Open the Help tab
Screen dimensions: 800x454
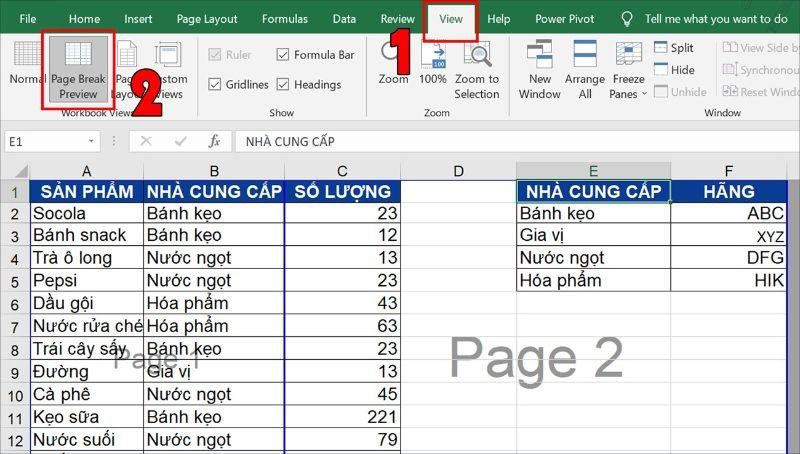coord(498,19)
